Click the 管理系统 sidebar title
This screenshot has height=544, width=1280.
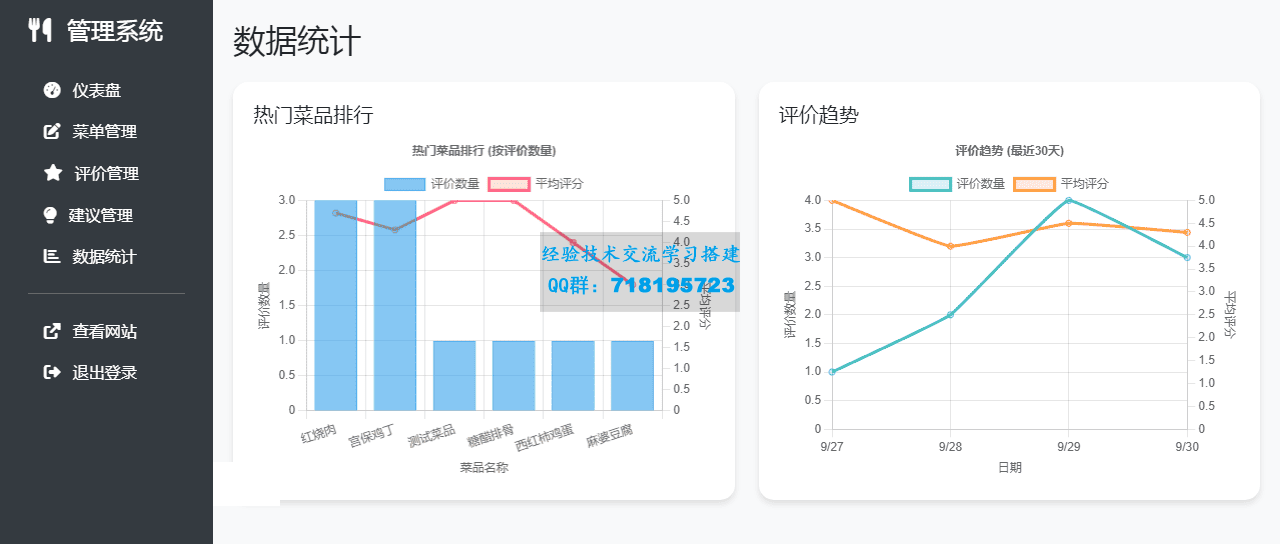tap(115, 31)
